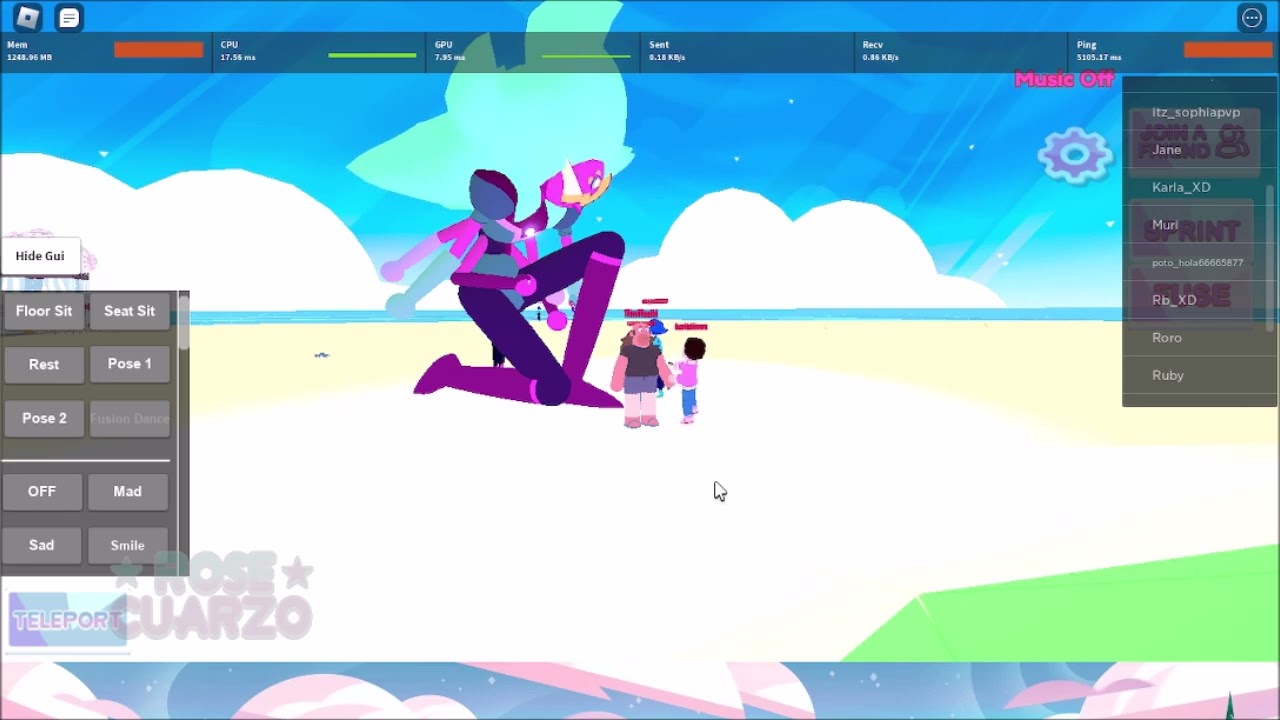Click the Fusion Dance button
The image size is (1280, 720).
pos(129,418)
